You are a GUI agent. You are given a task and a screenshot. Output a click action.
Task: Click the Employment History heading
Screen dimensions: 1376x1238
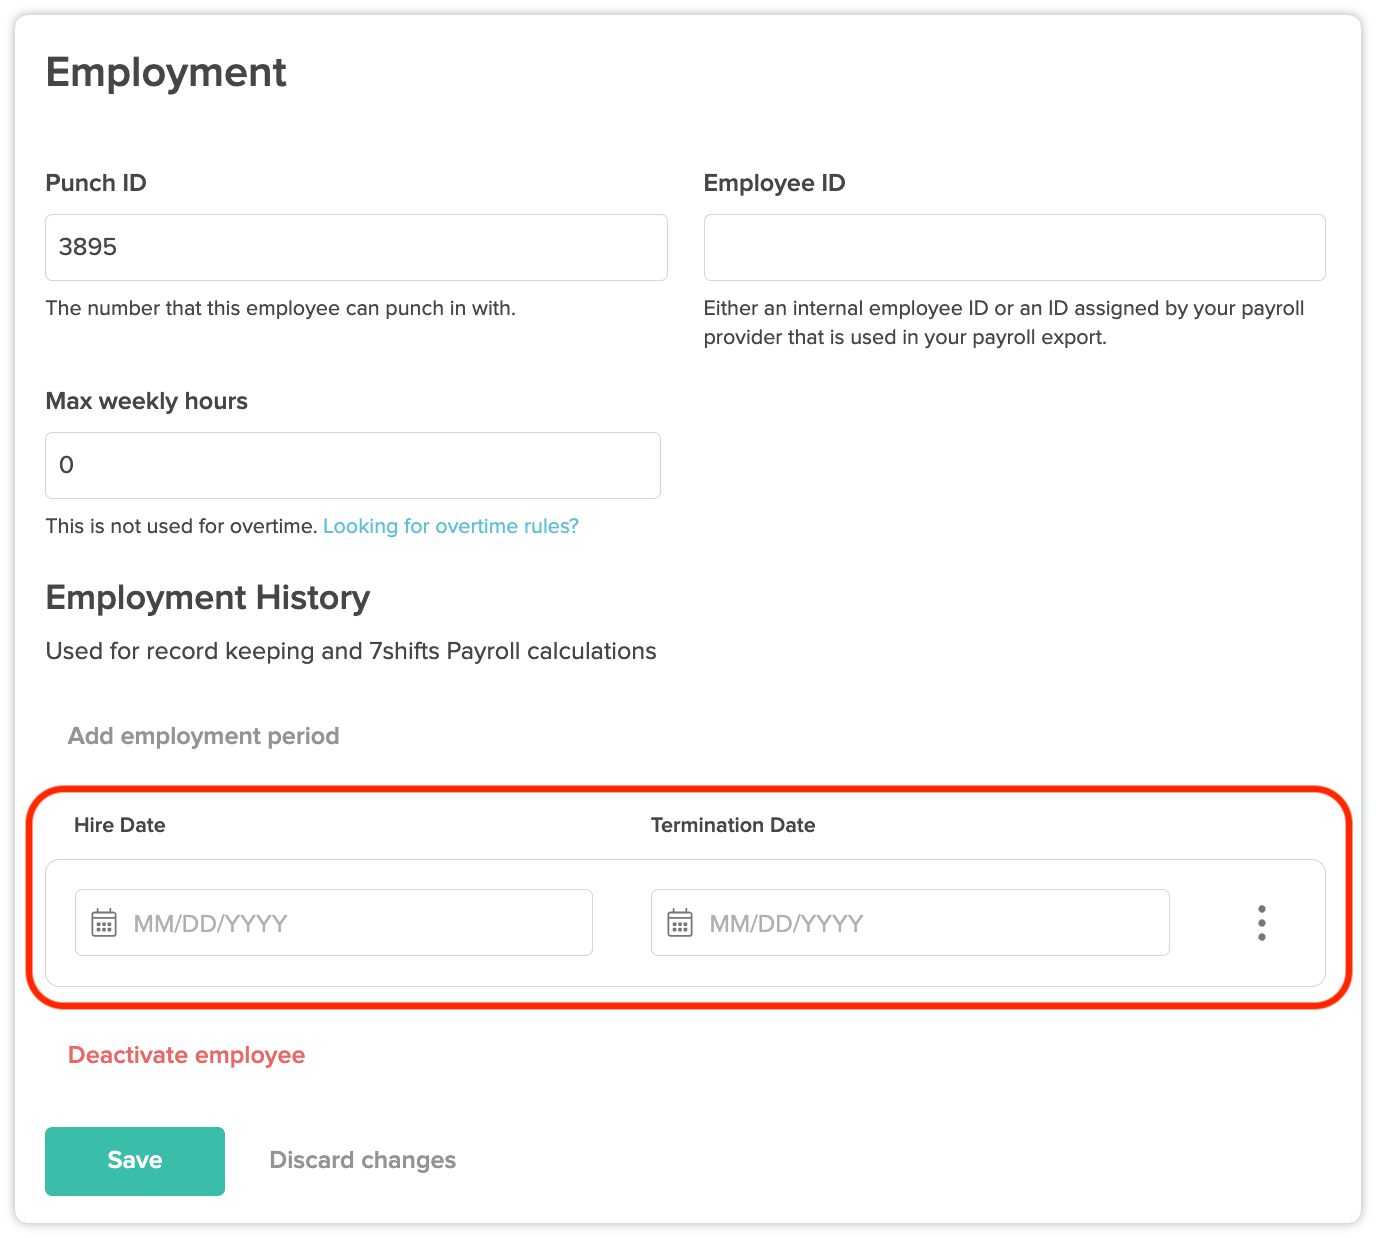[x=208, y=598]
